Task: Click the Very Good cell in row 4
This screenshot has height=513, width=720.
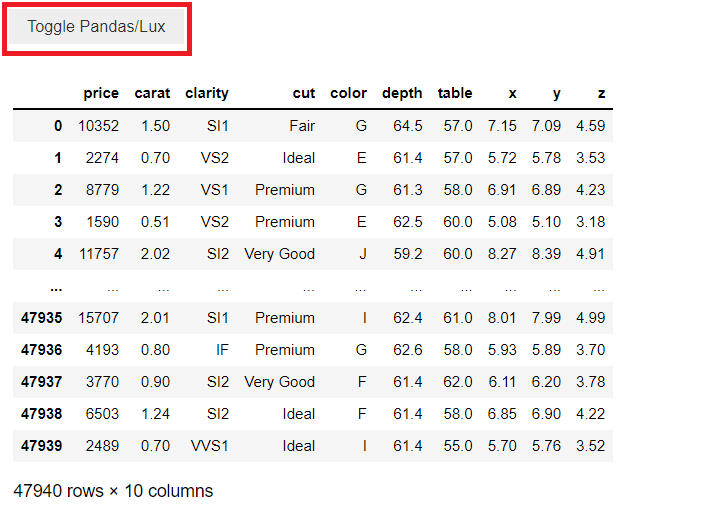Action: [x=279, y=254]
